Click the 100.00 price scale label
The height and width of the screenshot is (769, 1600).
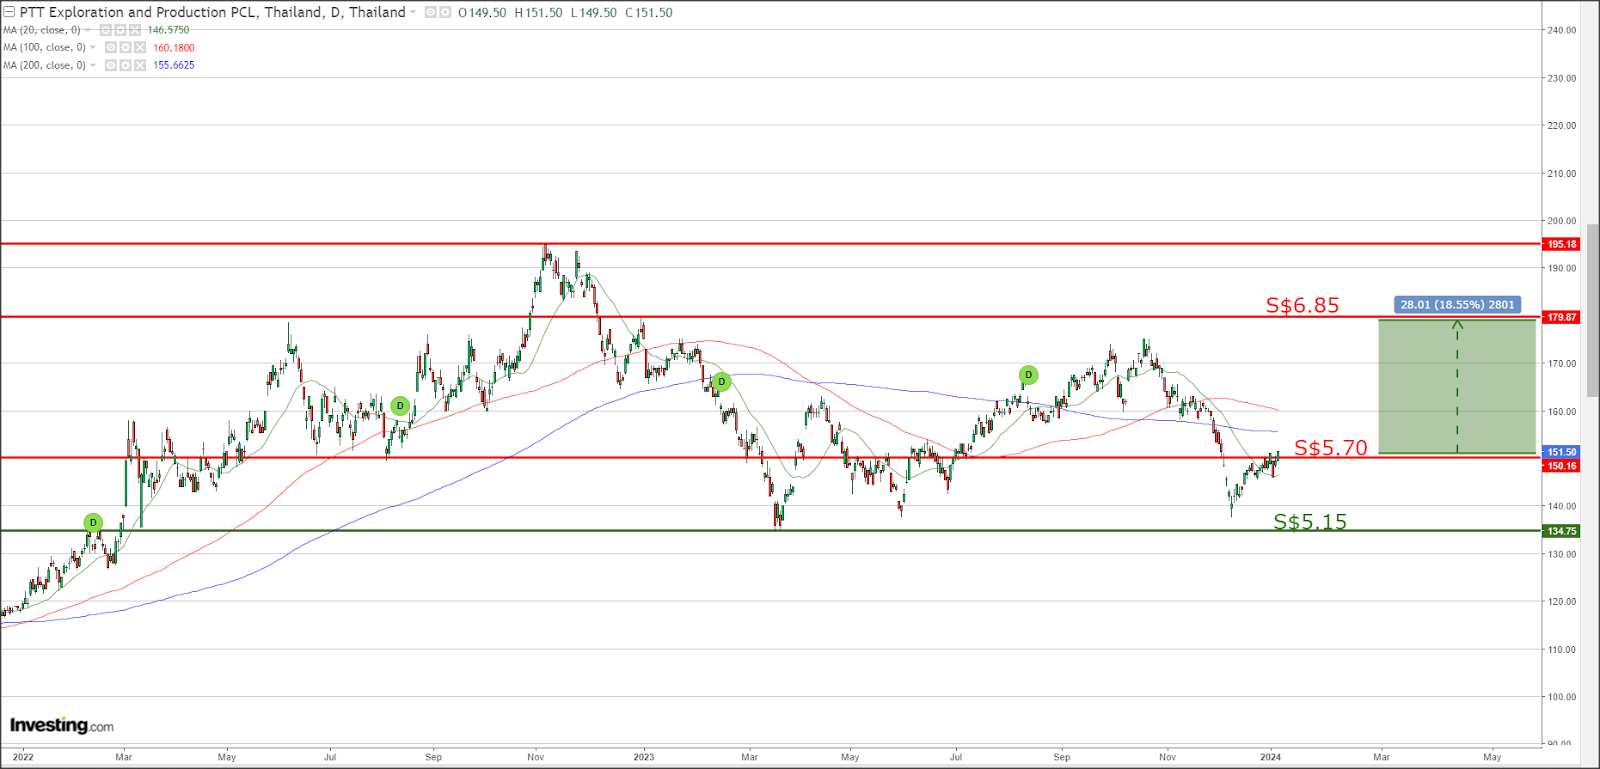click(x=1562, y=697)
